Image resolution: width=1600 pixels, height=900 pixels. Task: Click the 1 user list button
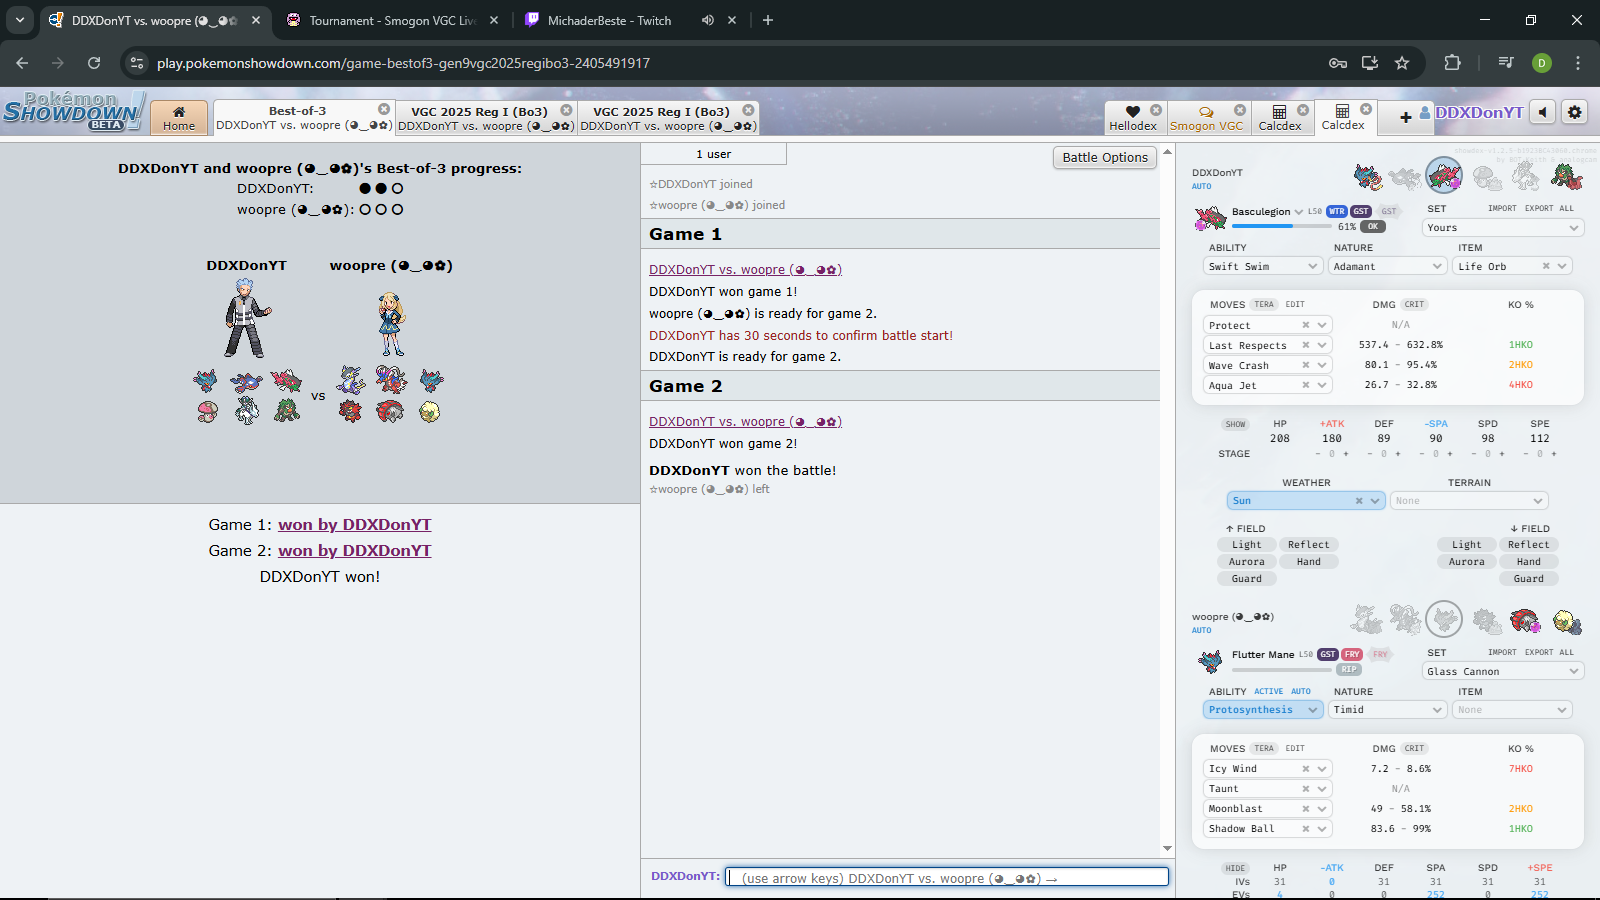click(713, 154)
